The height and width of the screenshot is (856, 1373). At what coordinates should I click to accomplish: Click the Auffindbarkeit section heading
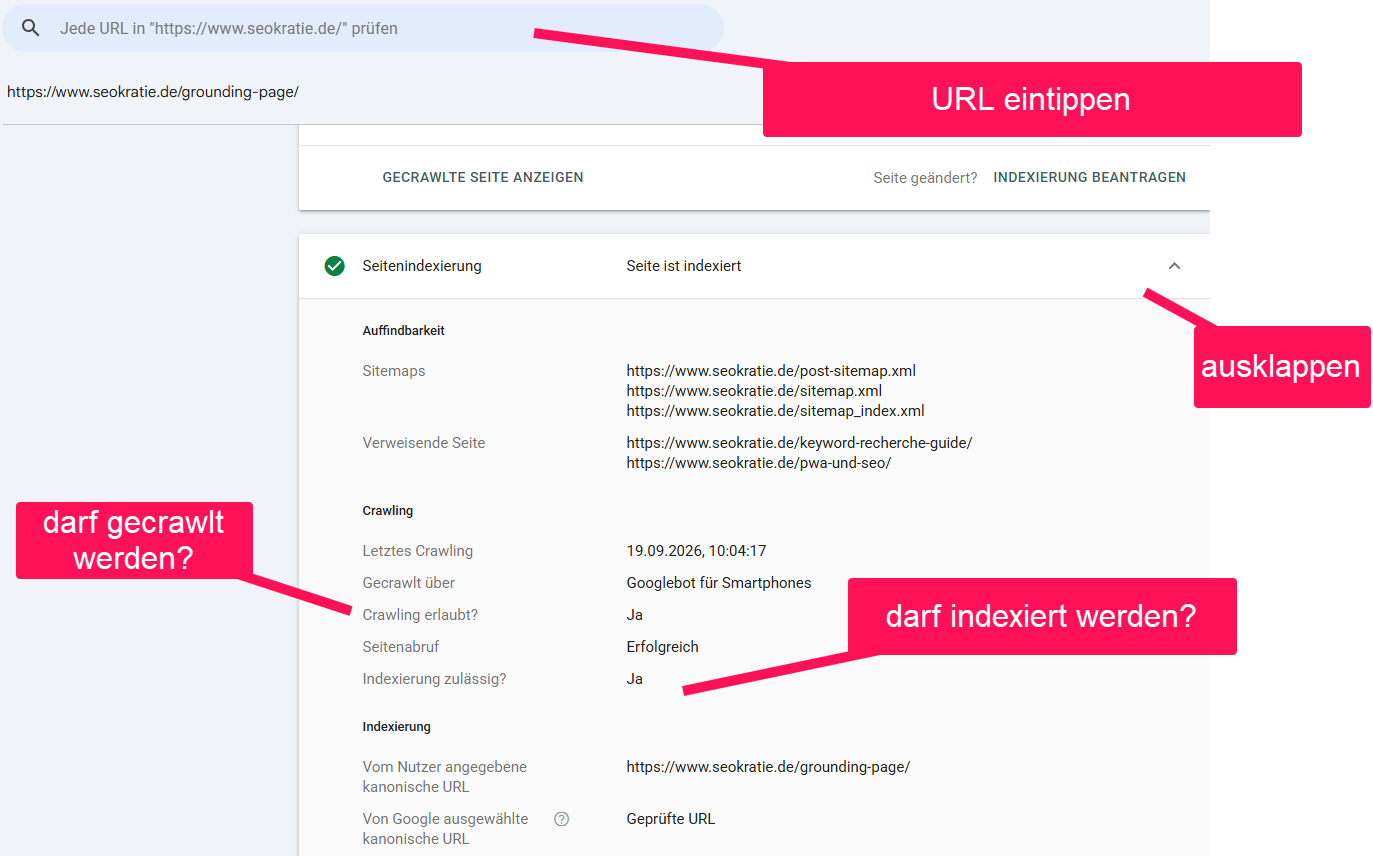[403, 331]
